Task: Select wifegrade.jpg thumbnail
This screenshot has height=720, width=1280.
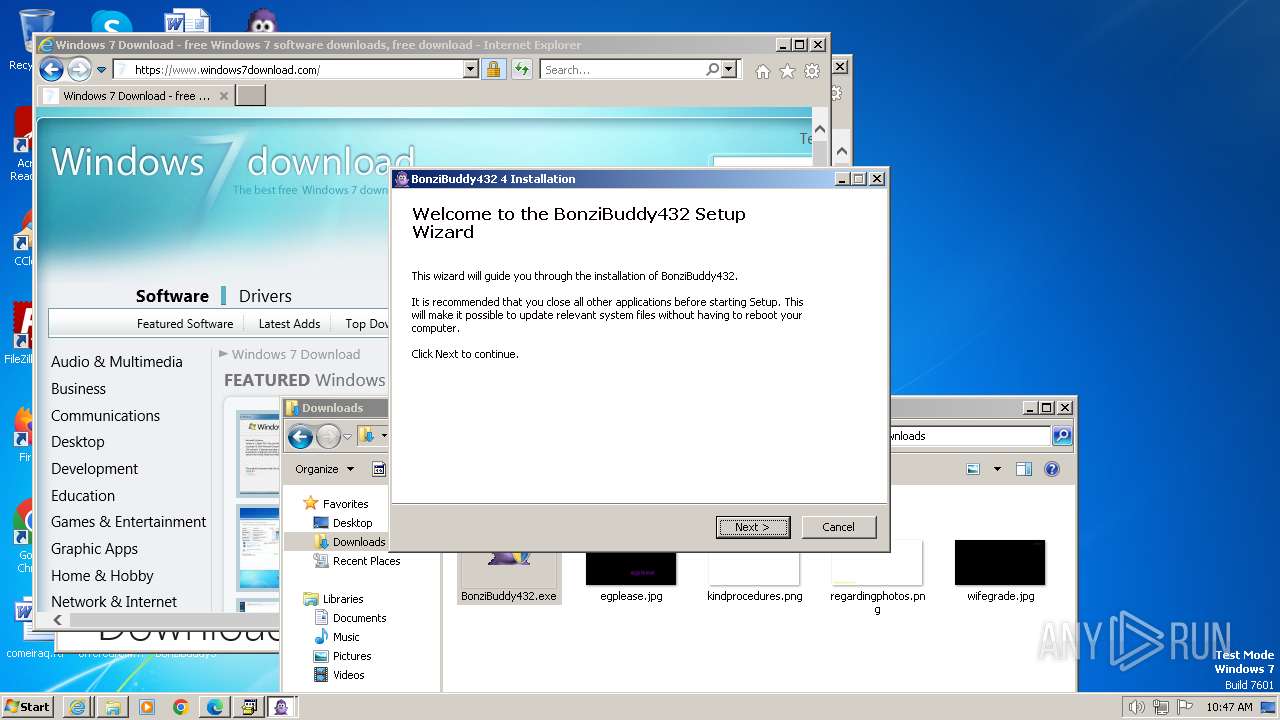Action: click(x=1000, y=572)
